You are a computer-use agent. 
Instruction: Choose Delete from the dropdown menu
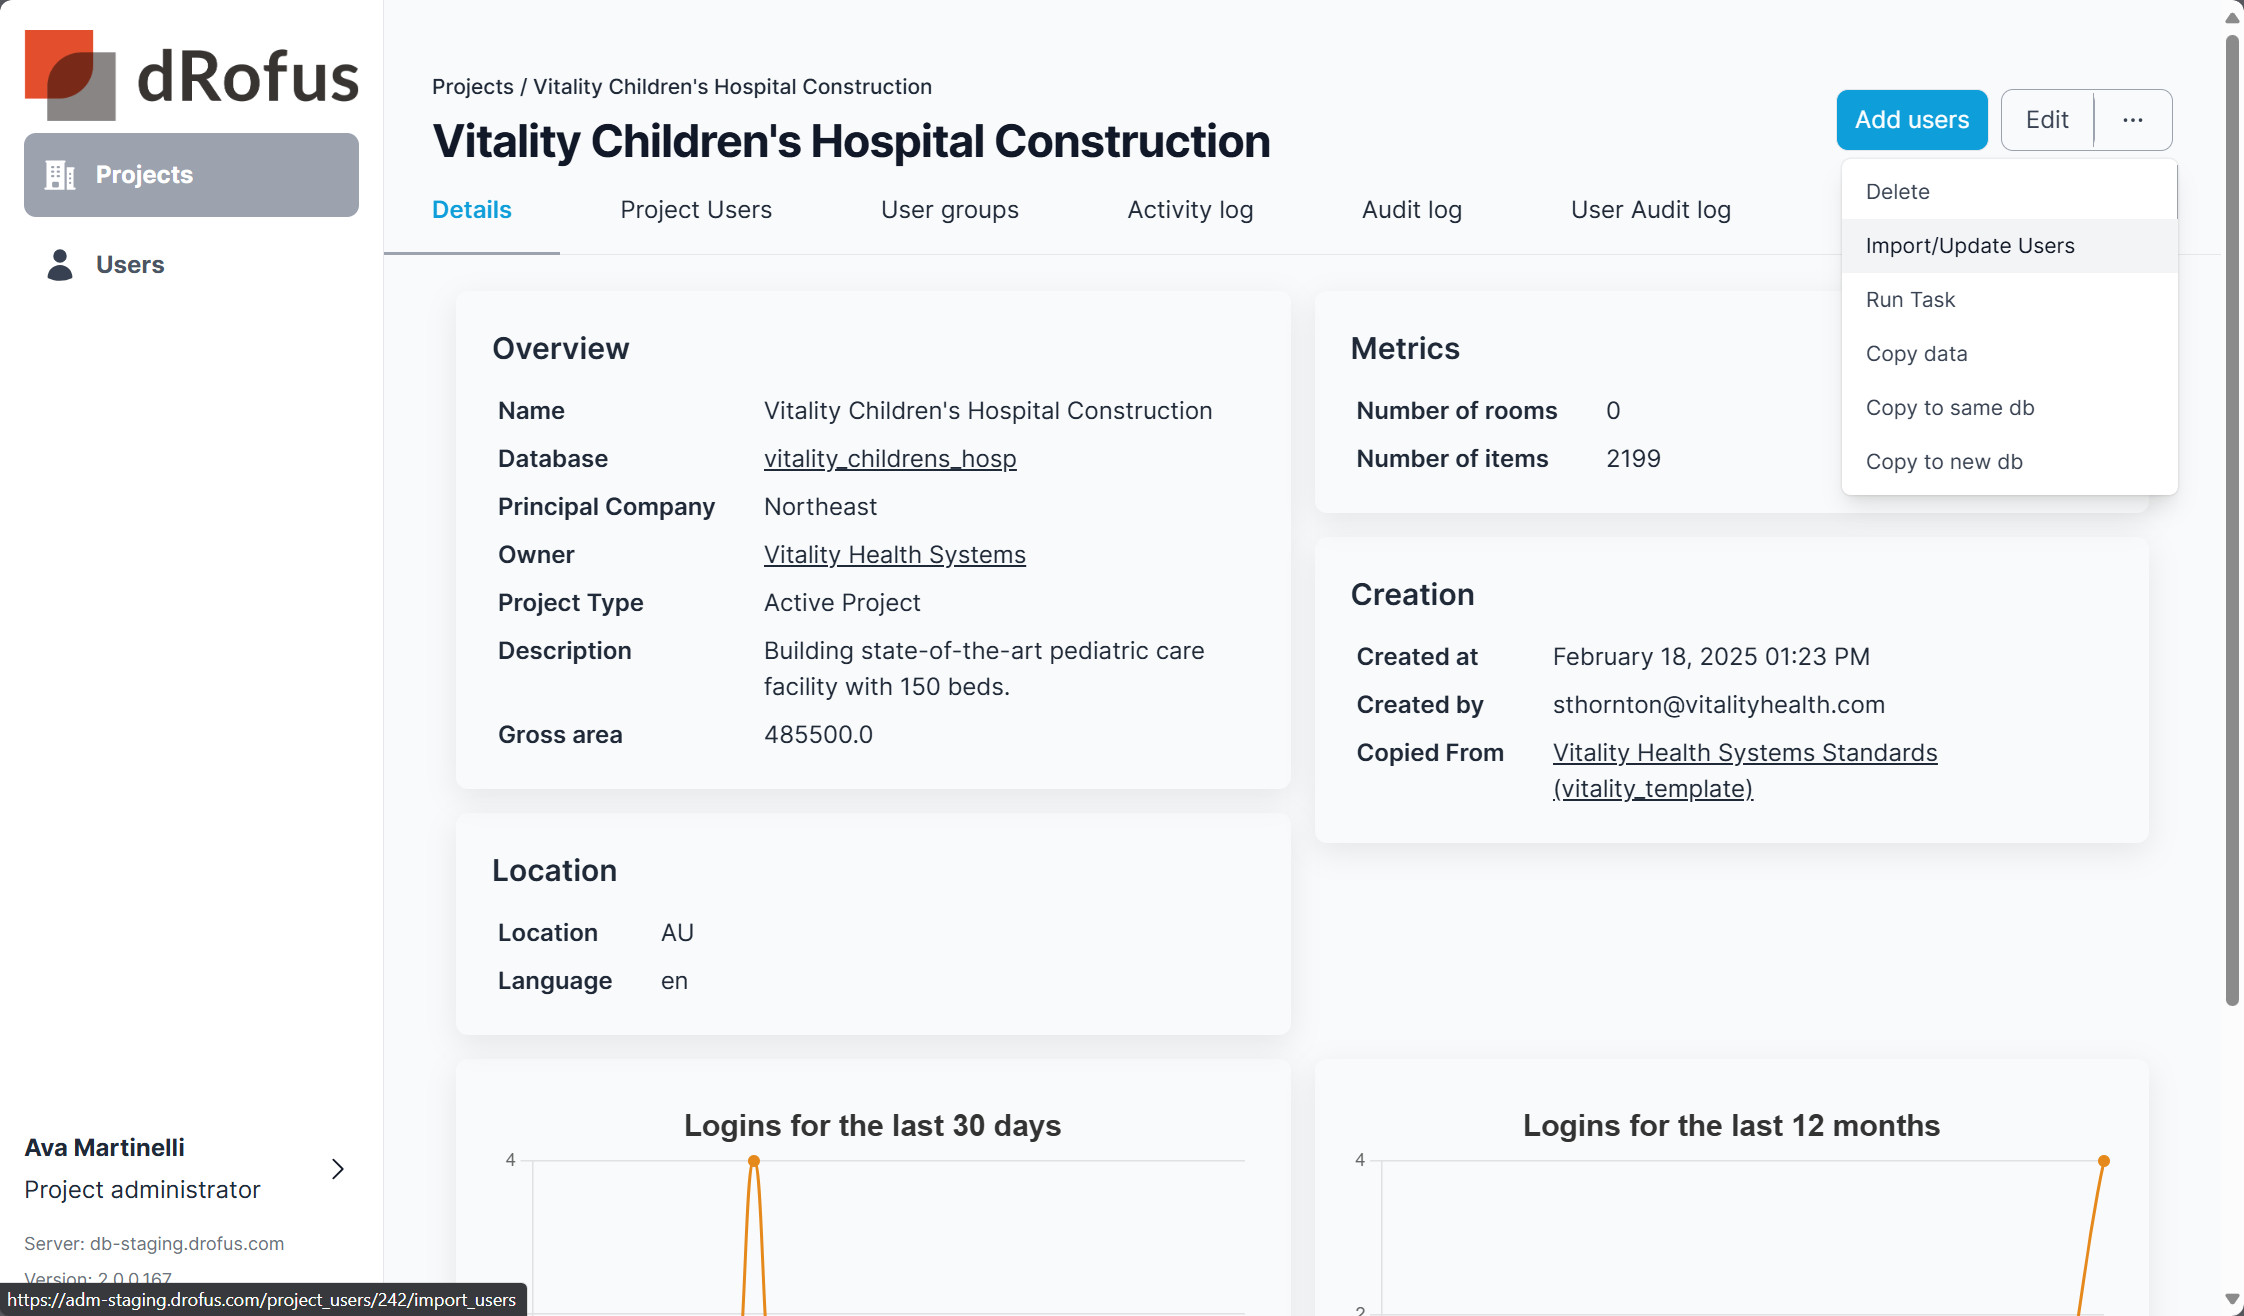pos(1897,192)
